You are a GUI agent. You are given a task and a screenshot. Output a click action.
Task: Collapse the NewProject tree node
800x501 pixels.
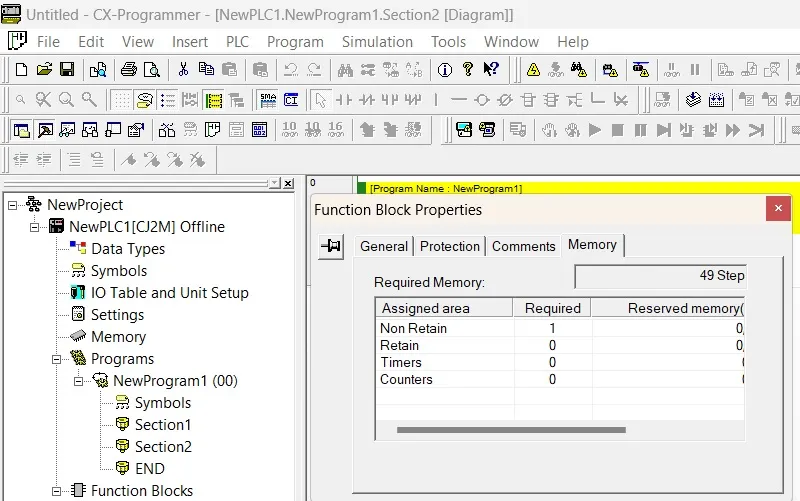click(13, 205)
